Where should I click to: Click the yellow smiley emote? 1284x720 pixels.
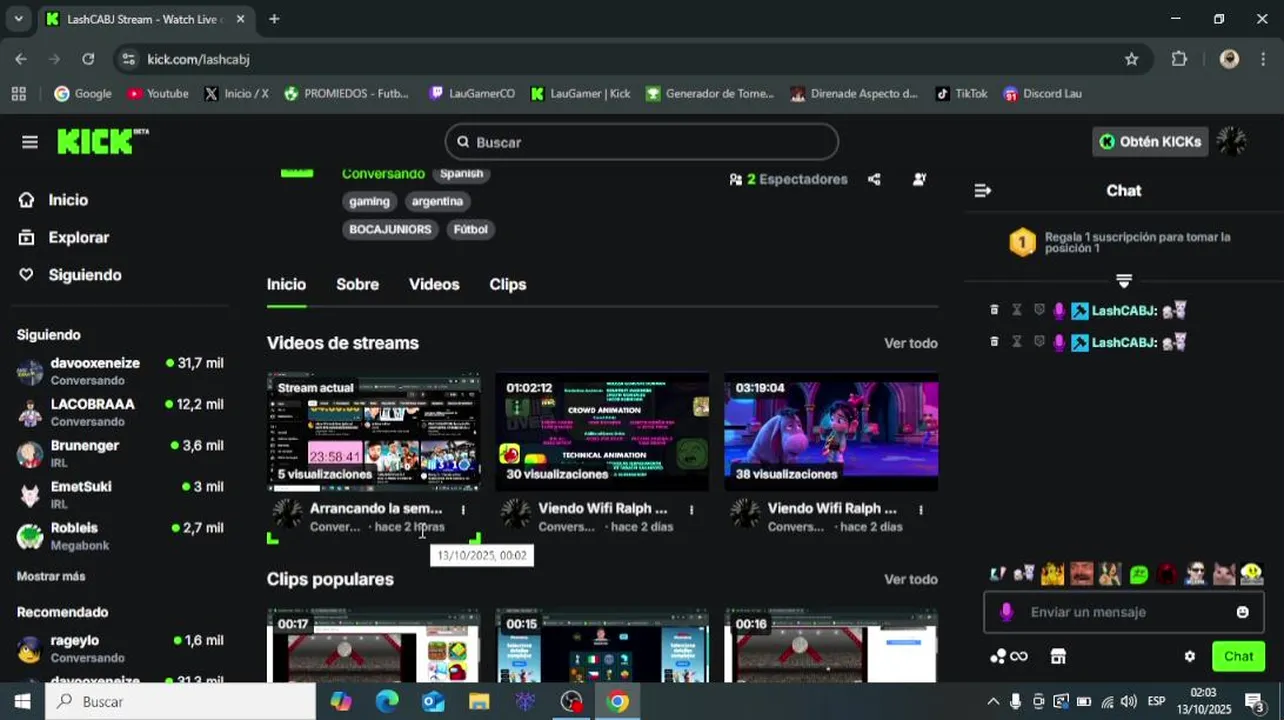coord(1251,574)
